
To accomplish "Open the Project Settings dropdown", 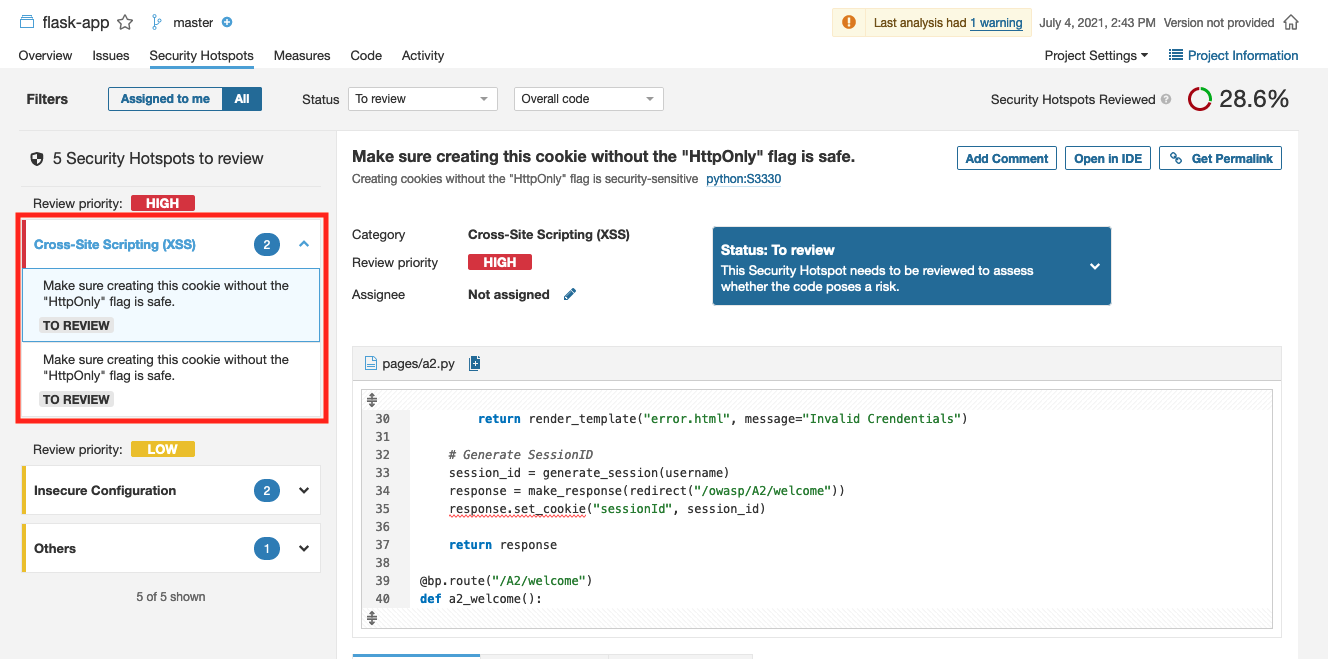I will coord(1096,55).
